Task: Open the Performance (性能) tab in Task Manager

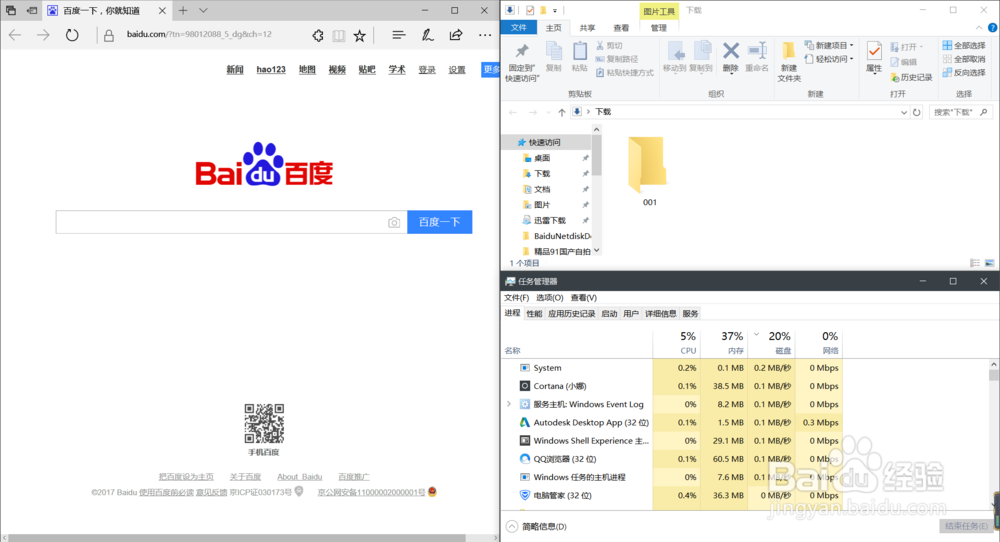Action: coord(534,314)
